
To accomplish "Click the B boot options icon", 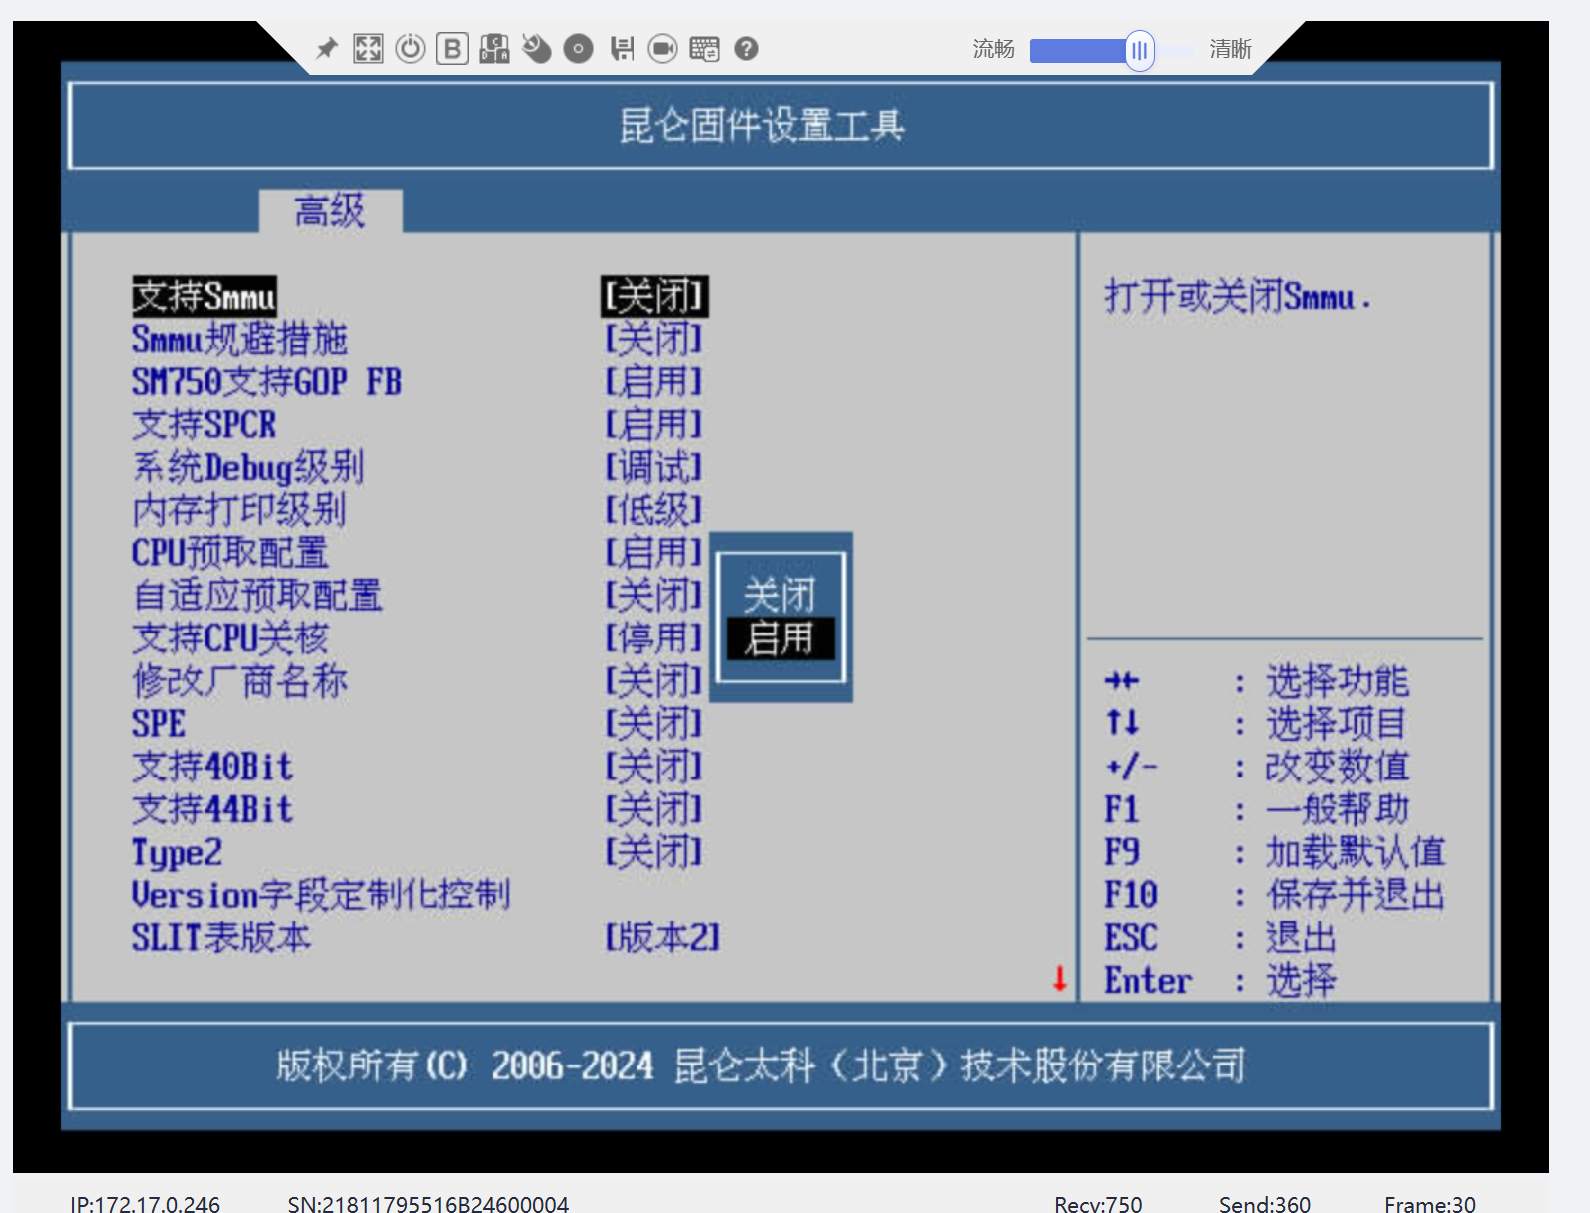I will tap(452, 48).
